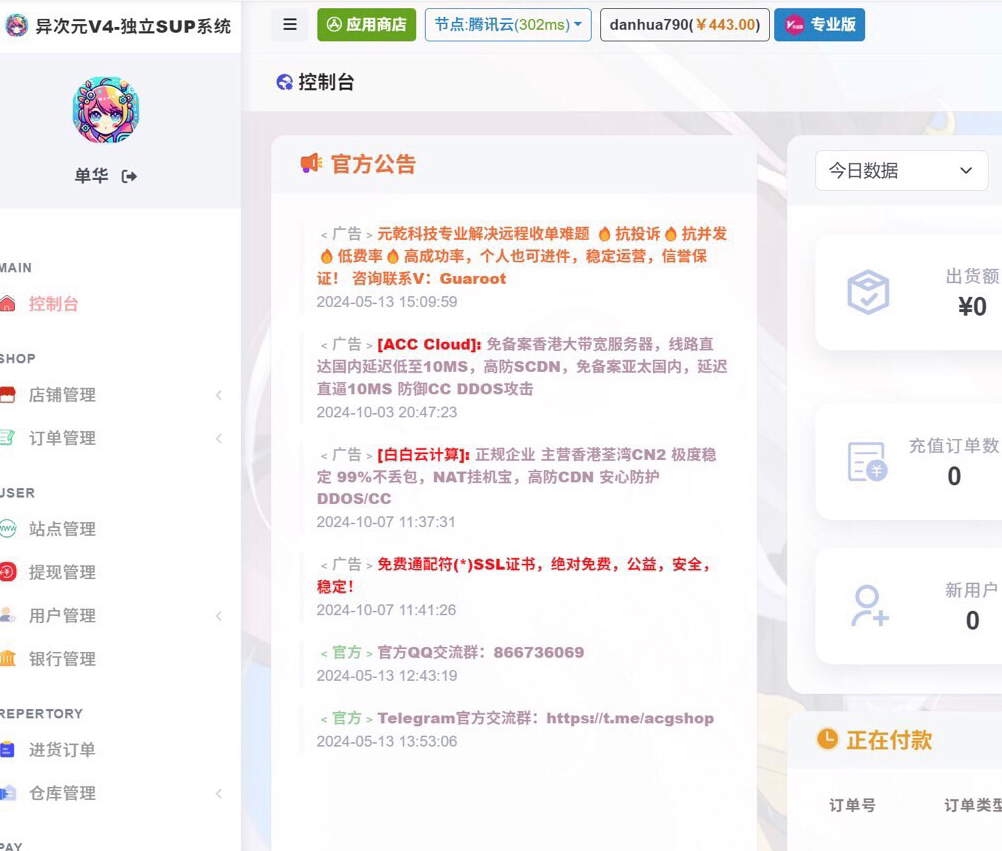Expand the 用户管理 submenu

point(219,616)
